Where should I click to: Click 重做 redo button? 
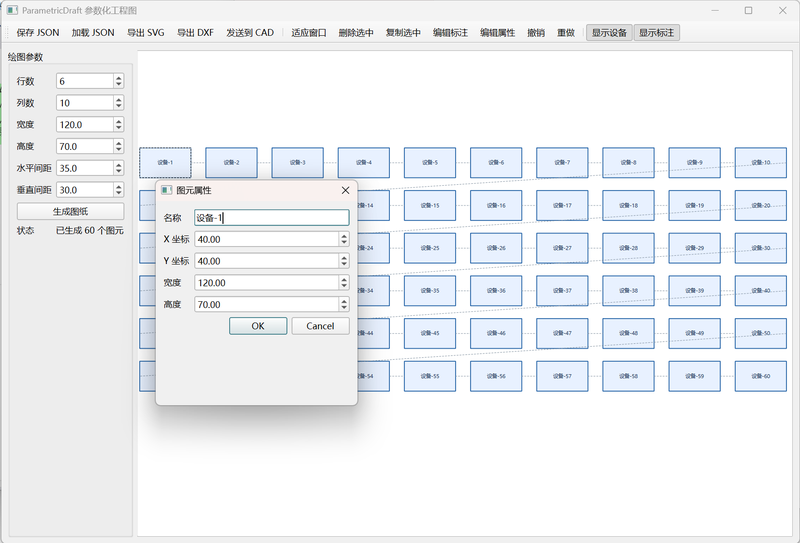[x=566, y=33]
